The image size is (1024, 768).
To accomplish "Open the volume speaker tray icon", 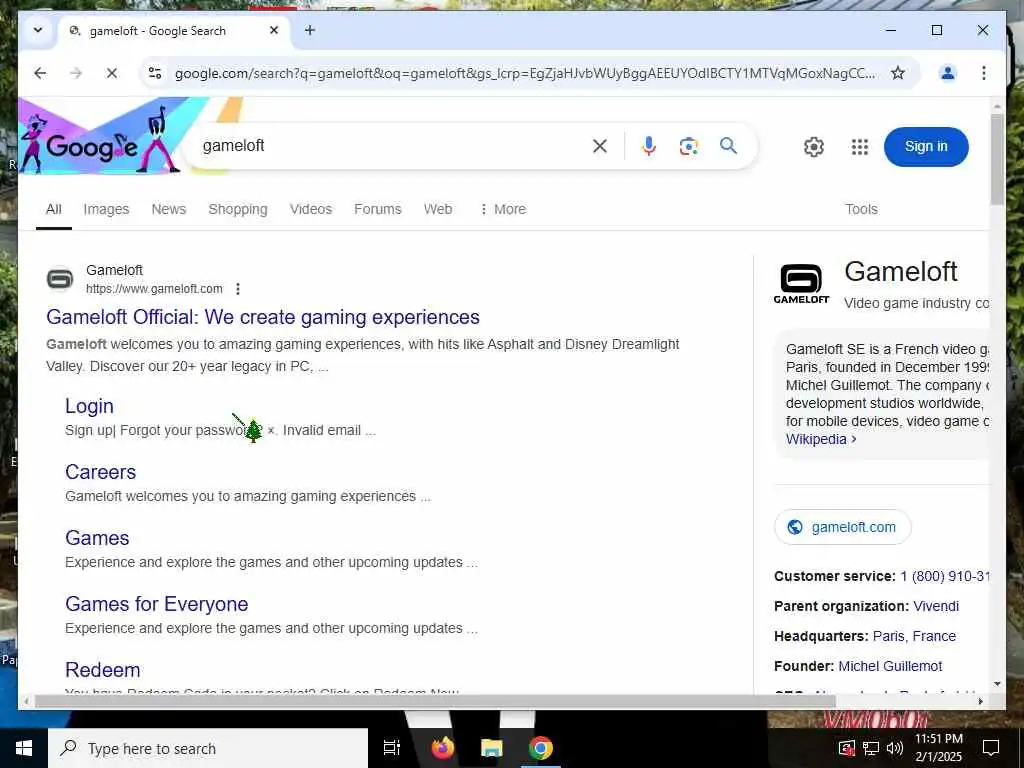I will [x=895, y=748].
